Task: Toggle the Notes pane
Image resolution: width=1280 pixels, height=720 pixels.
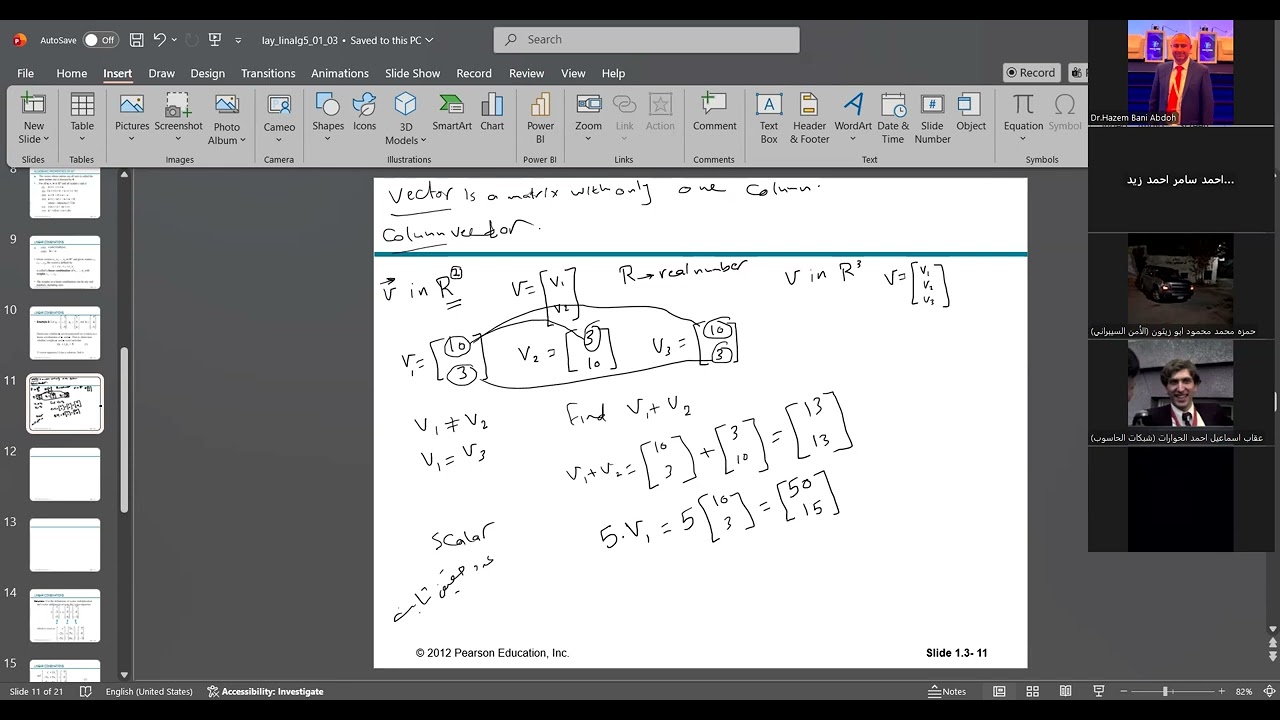Action: coord(946,691)
